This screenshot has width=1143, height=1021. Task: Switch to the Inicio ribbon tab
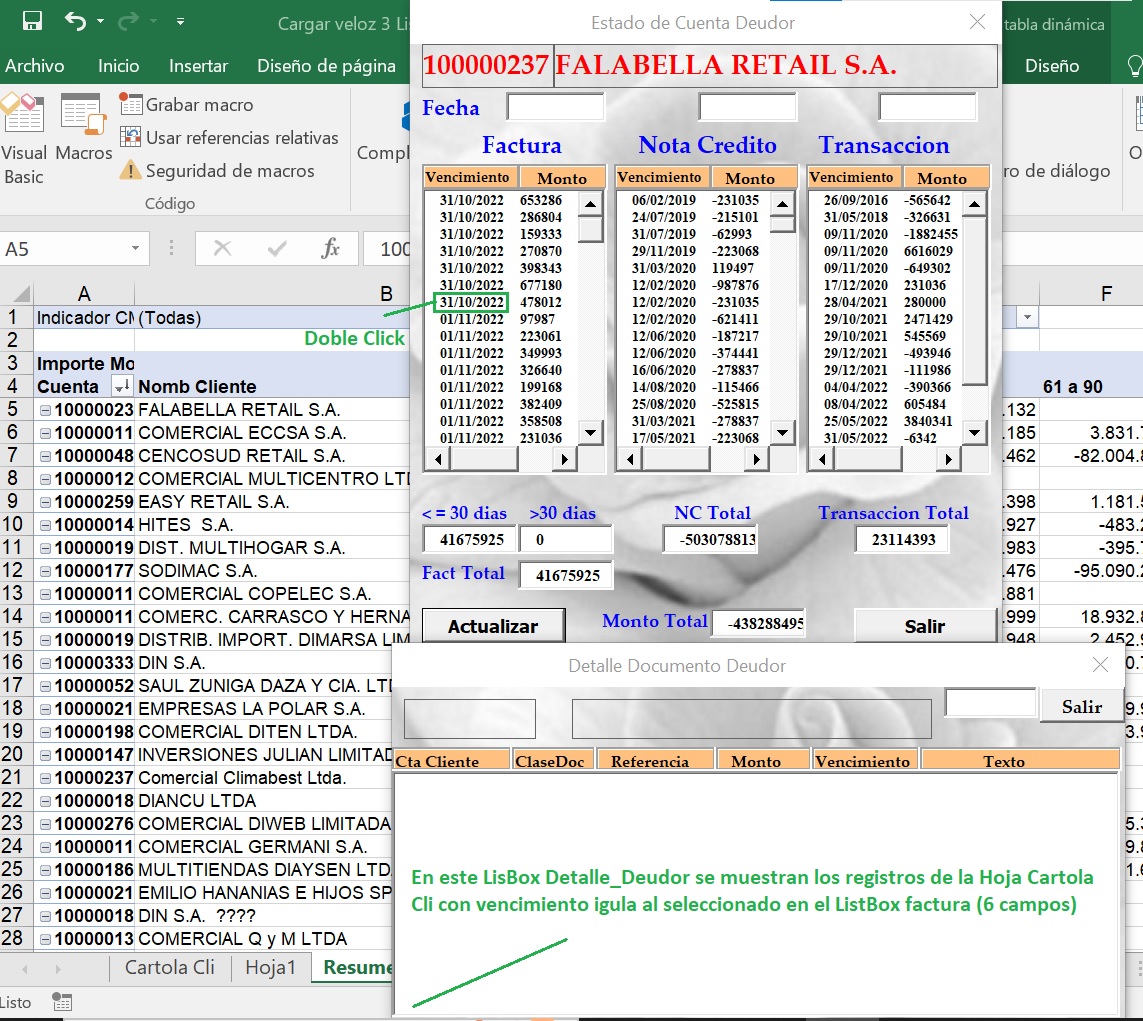[x=118, y=66]
